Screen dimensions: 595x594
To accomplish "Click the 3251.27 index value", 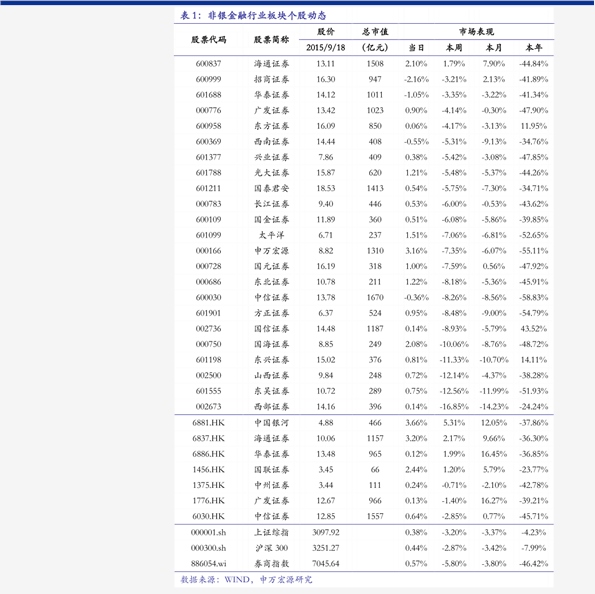I will click(x=326, y=548).
